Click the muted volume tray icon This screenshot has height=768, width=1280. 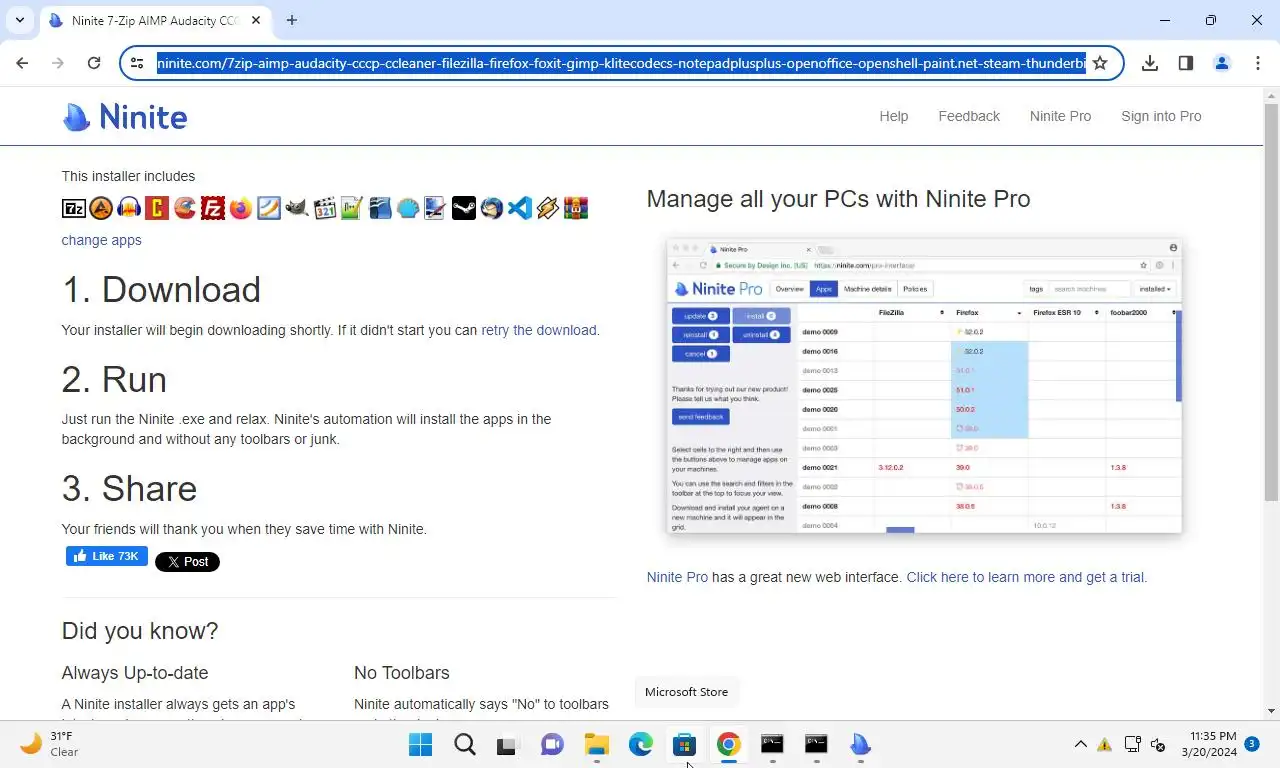click(x=1158, y=744)
